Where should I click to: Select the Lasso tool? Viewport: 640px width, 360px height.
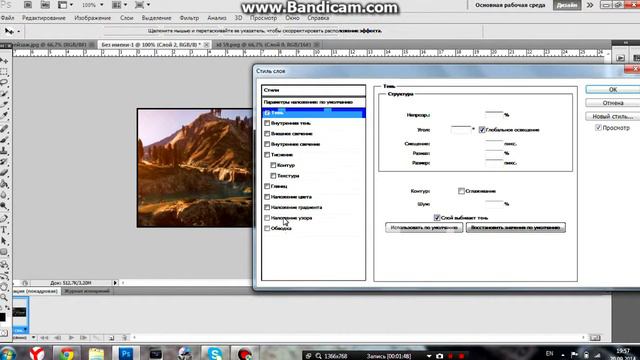[x=4, y=83]
